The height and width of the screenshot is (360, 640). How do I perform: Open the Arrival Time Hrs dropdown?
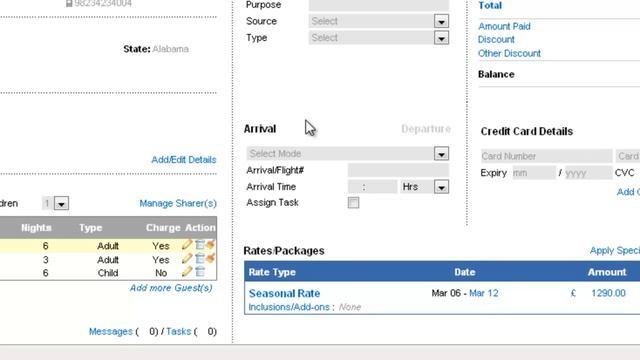coord(441,187)
